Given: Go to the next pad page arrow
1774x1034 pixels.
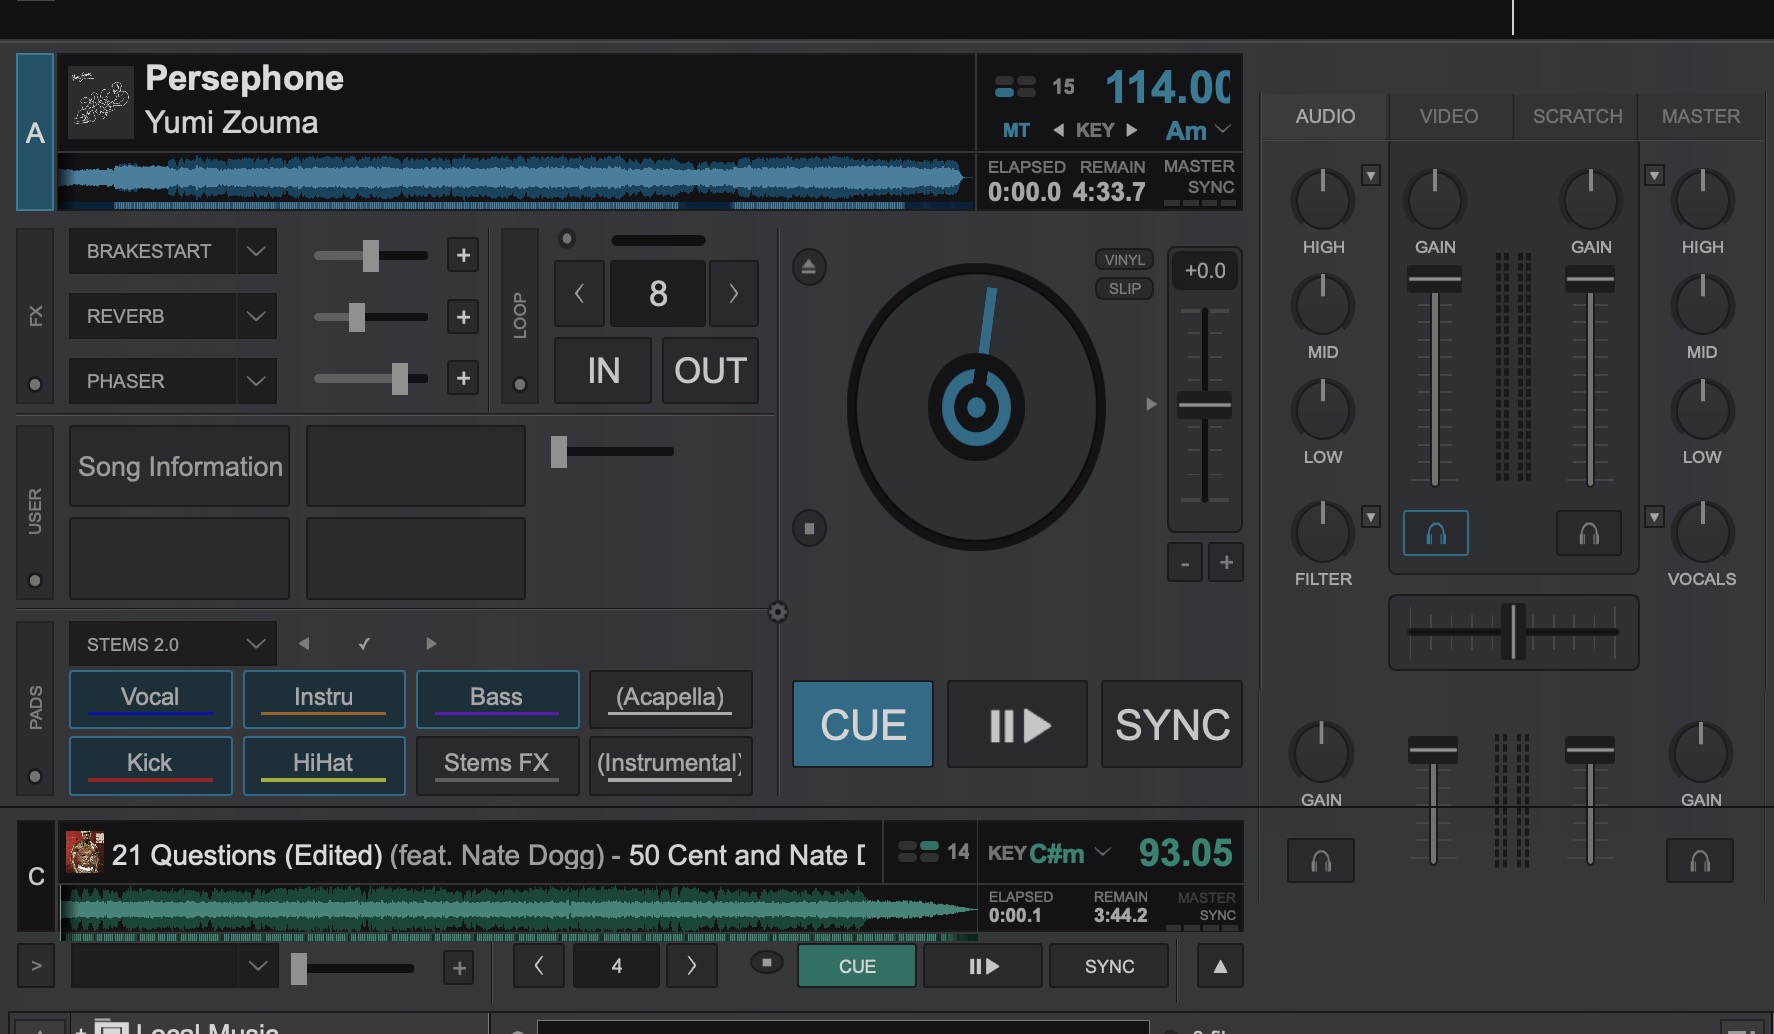Looking at the screenshot, I should 431,644.
